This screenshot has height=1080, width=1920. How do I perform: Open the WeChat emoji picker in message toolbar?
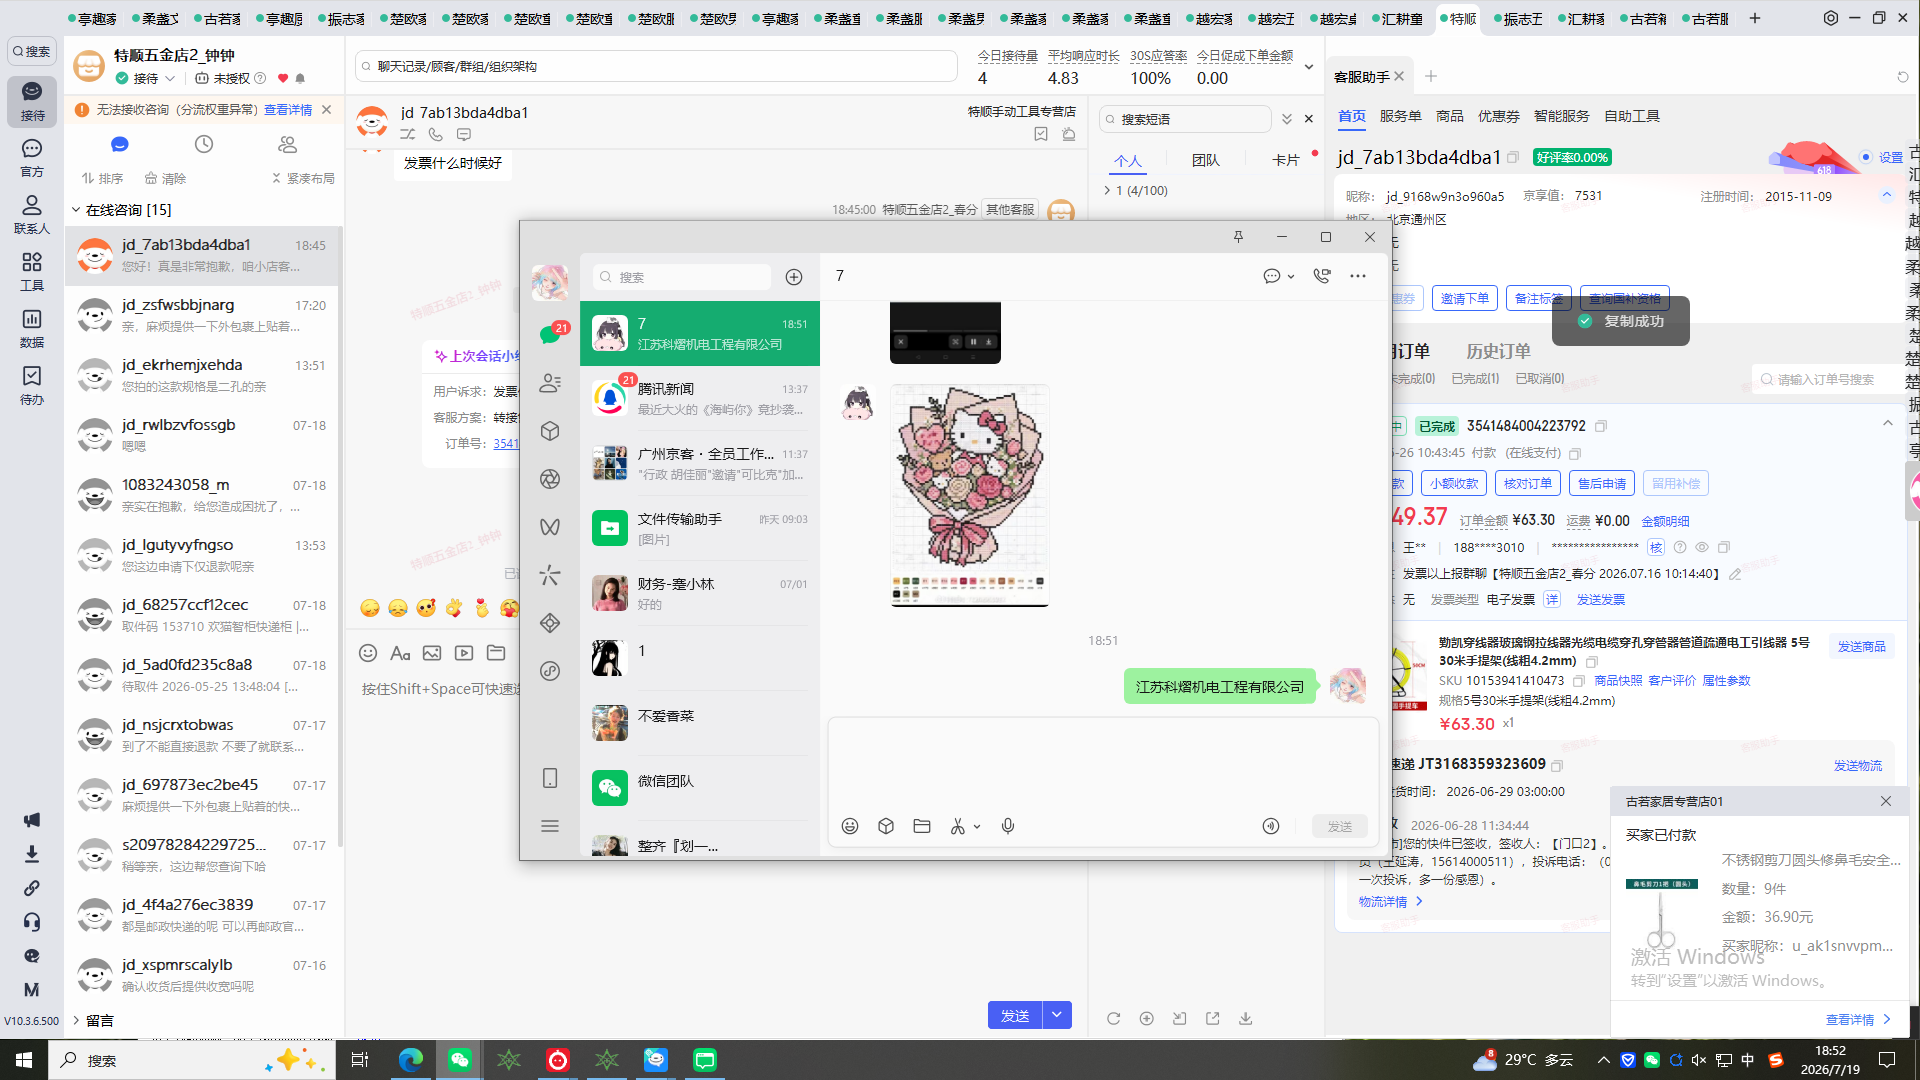(x=850, y=826)
